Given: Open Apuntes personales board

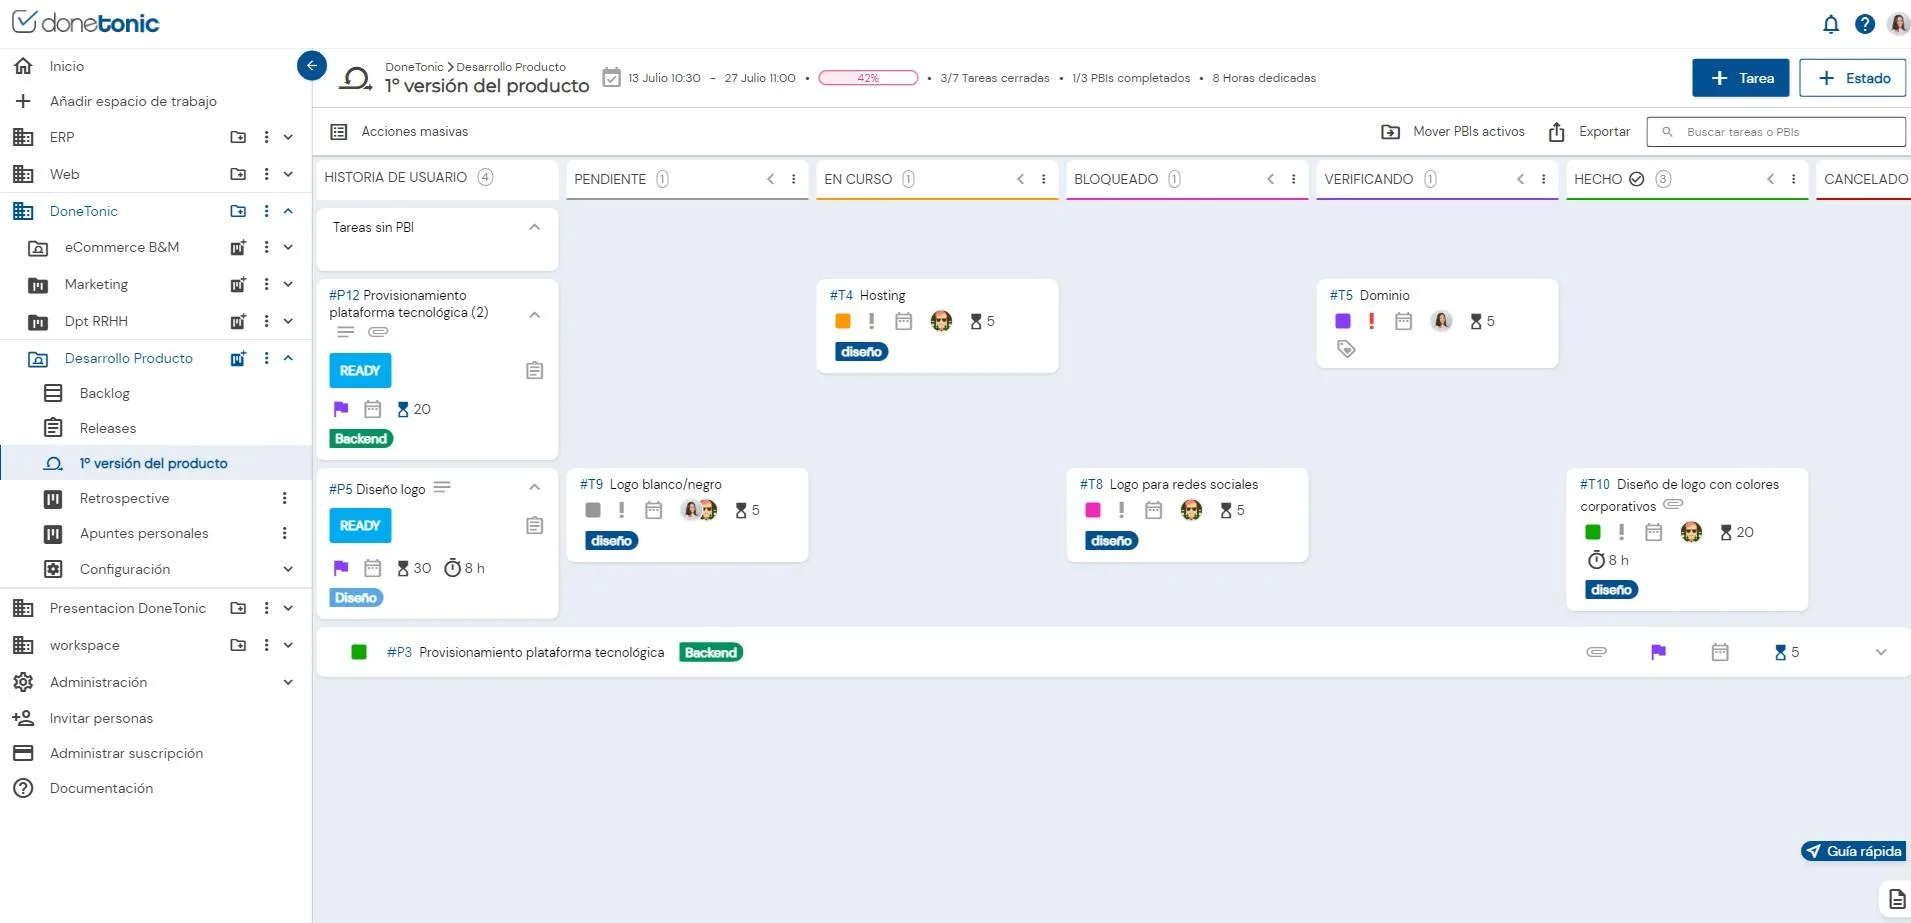Looking at the screenshot, I should point(144,533).
